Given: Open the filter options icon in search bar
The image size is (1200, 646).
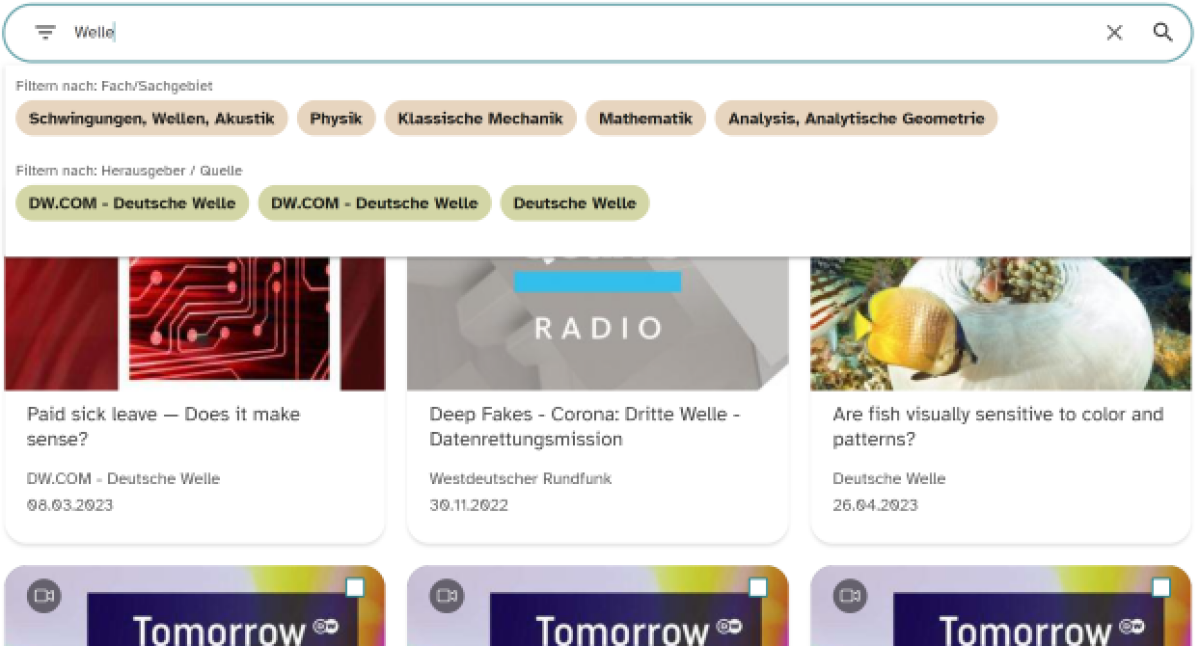Looking at the screenshot, I should [45, 32].
